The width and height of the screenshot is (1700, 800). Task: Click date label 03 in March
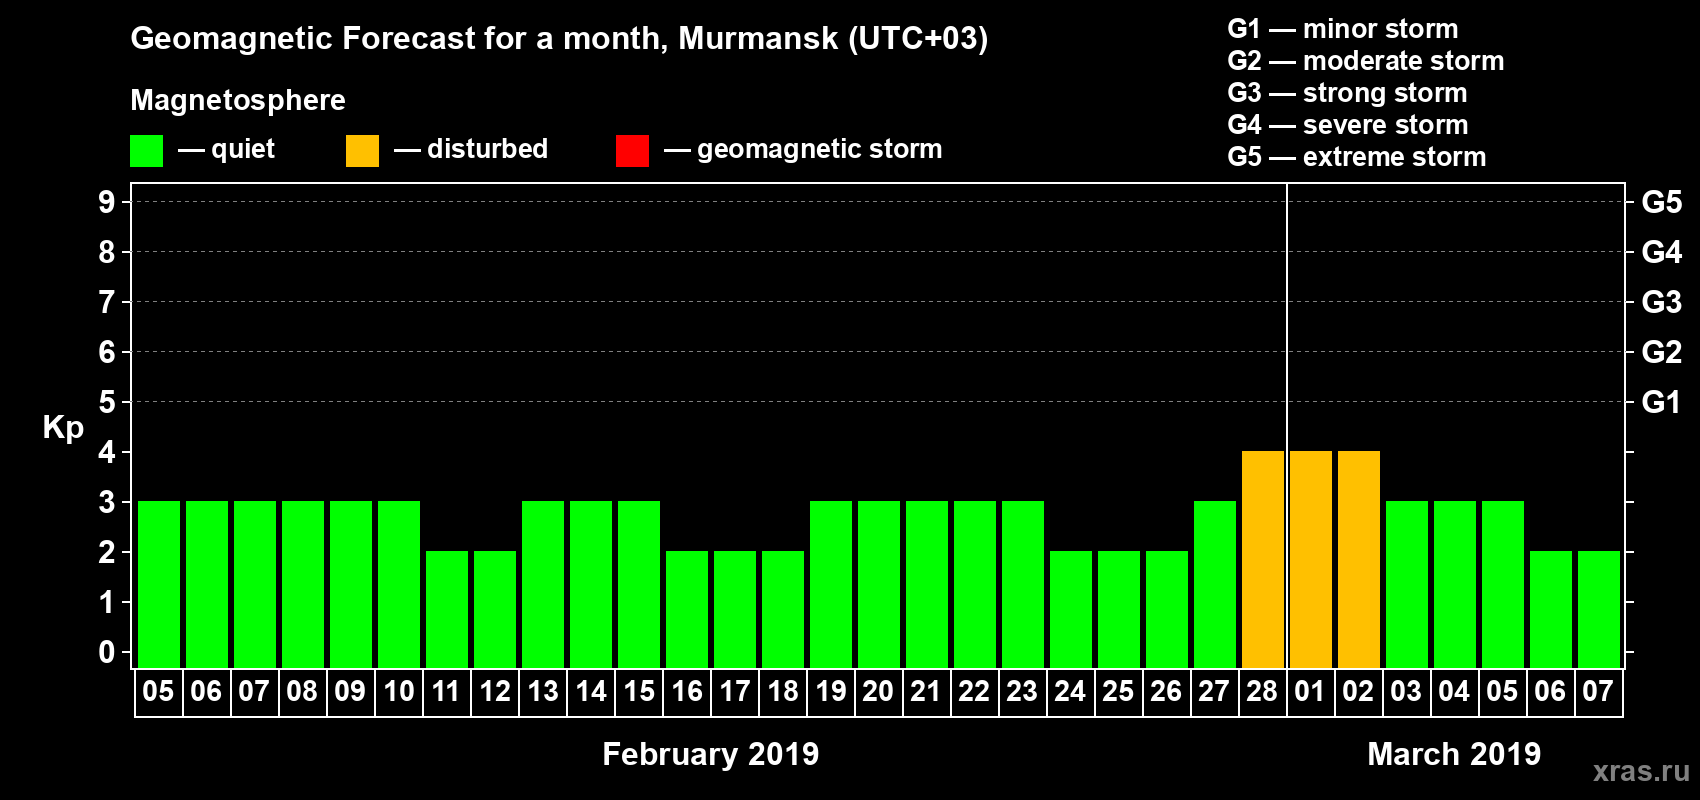tap(1406, 691)
